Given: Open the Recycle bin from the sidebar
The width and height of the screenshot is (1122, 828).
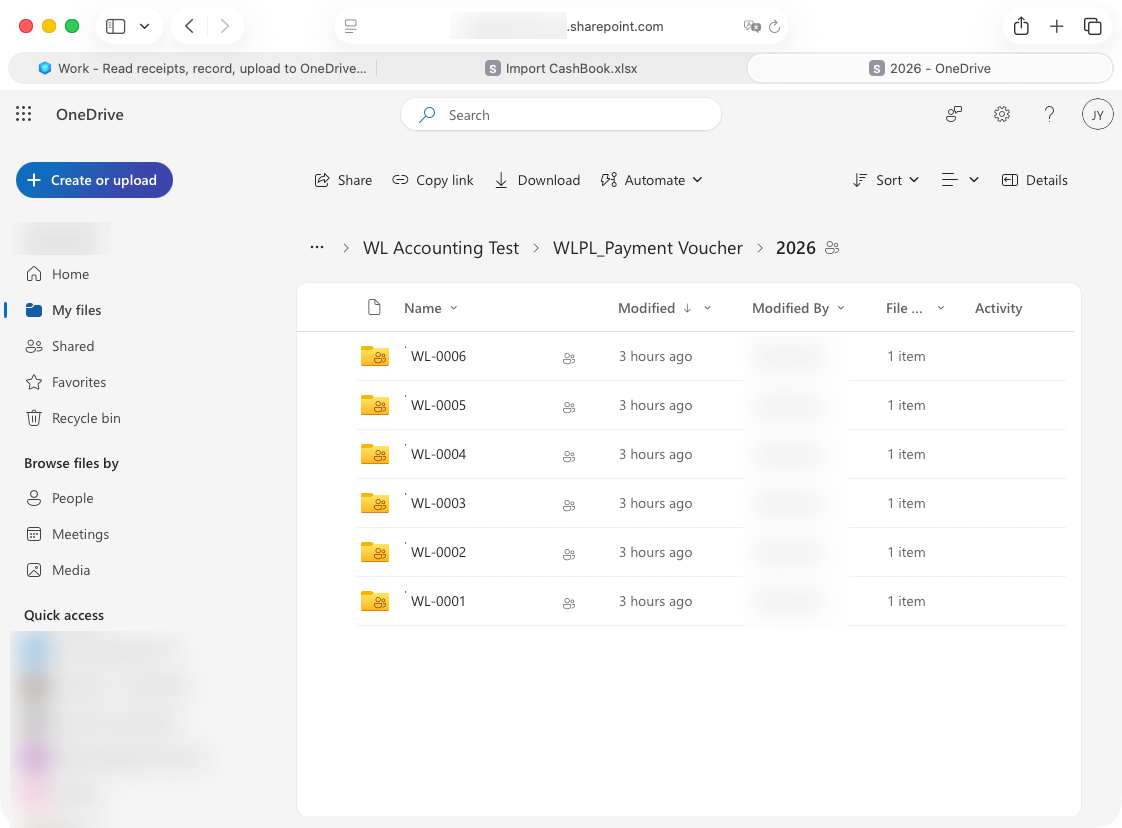Looking at the screenshot, I should [x=84, y=418].
